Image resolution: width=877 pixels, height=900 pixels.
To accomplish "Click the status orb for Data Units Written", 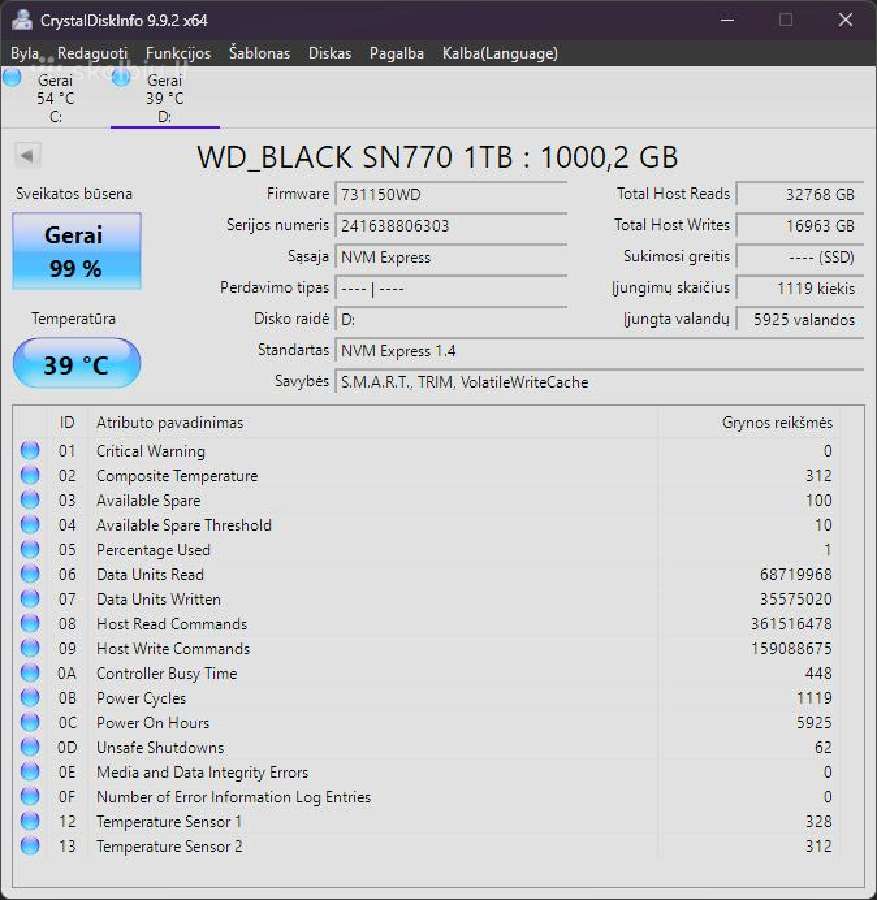I will [x=30, y=599].
